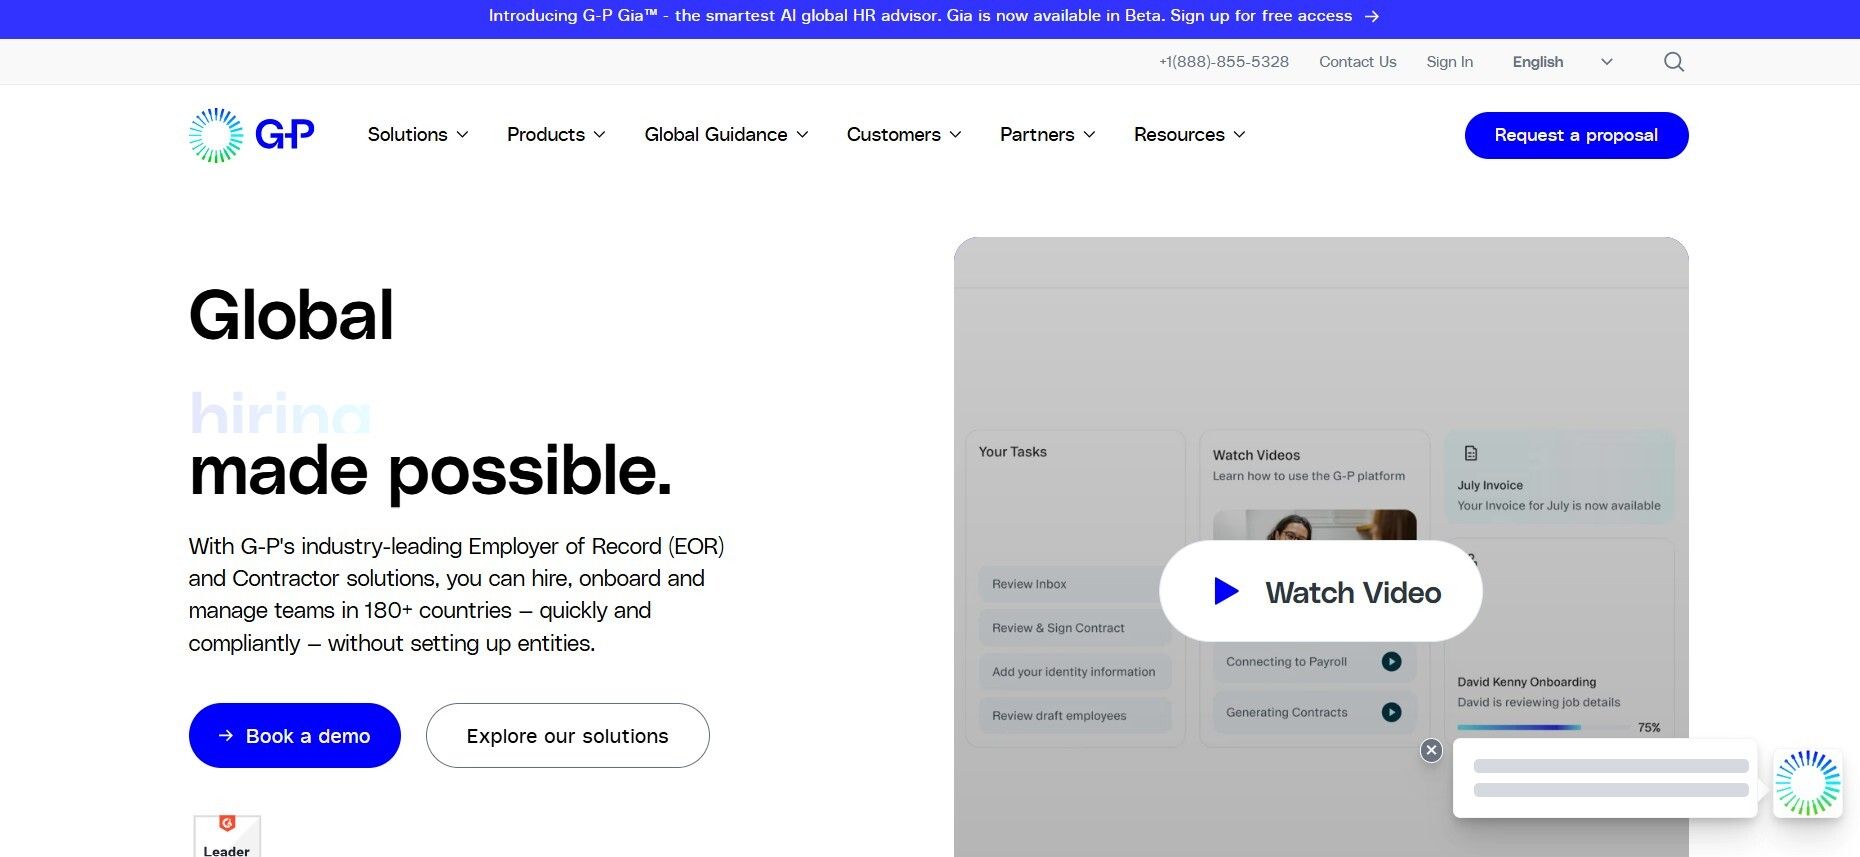This screenshot has width=1860, height=857.
Task: Click the July Invoice document icon
Action: point(1471,453)
